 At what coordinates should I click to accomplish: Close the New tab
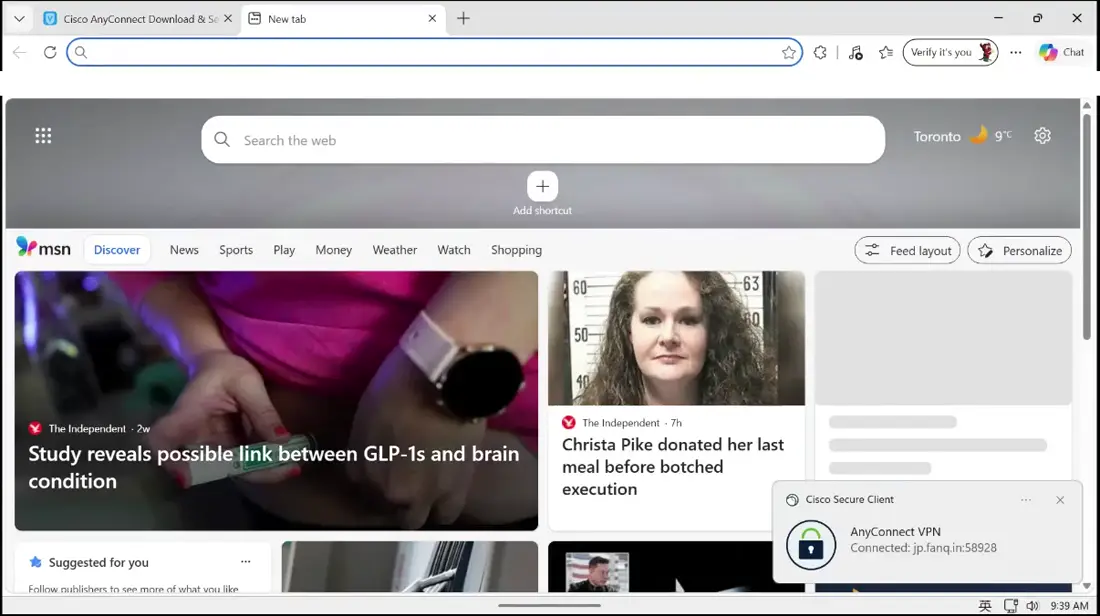[x=432, y=19]
